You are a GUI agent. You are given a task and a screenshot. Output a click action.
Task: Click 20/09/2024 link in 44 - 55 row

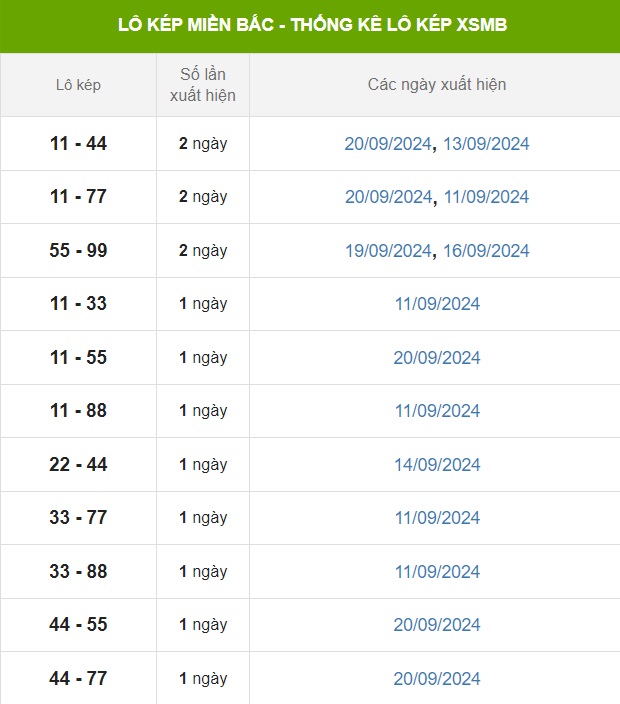437,625
